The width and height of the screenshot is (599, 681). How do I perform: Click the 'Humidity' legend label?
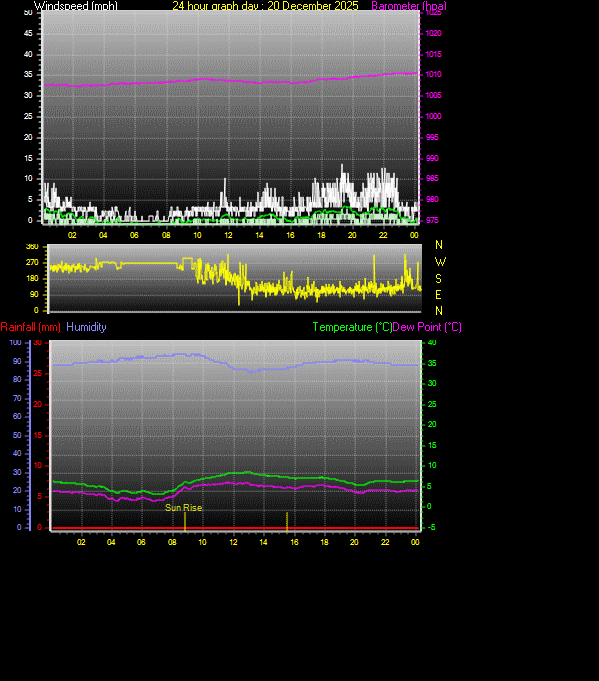click(86, 327)
